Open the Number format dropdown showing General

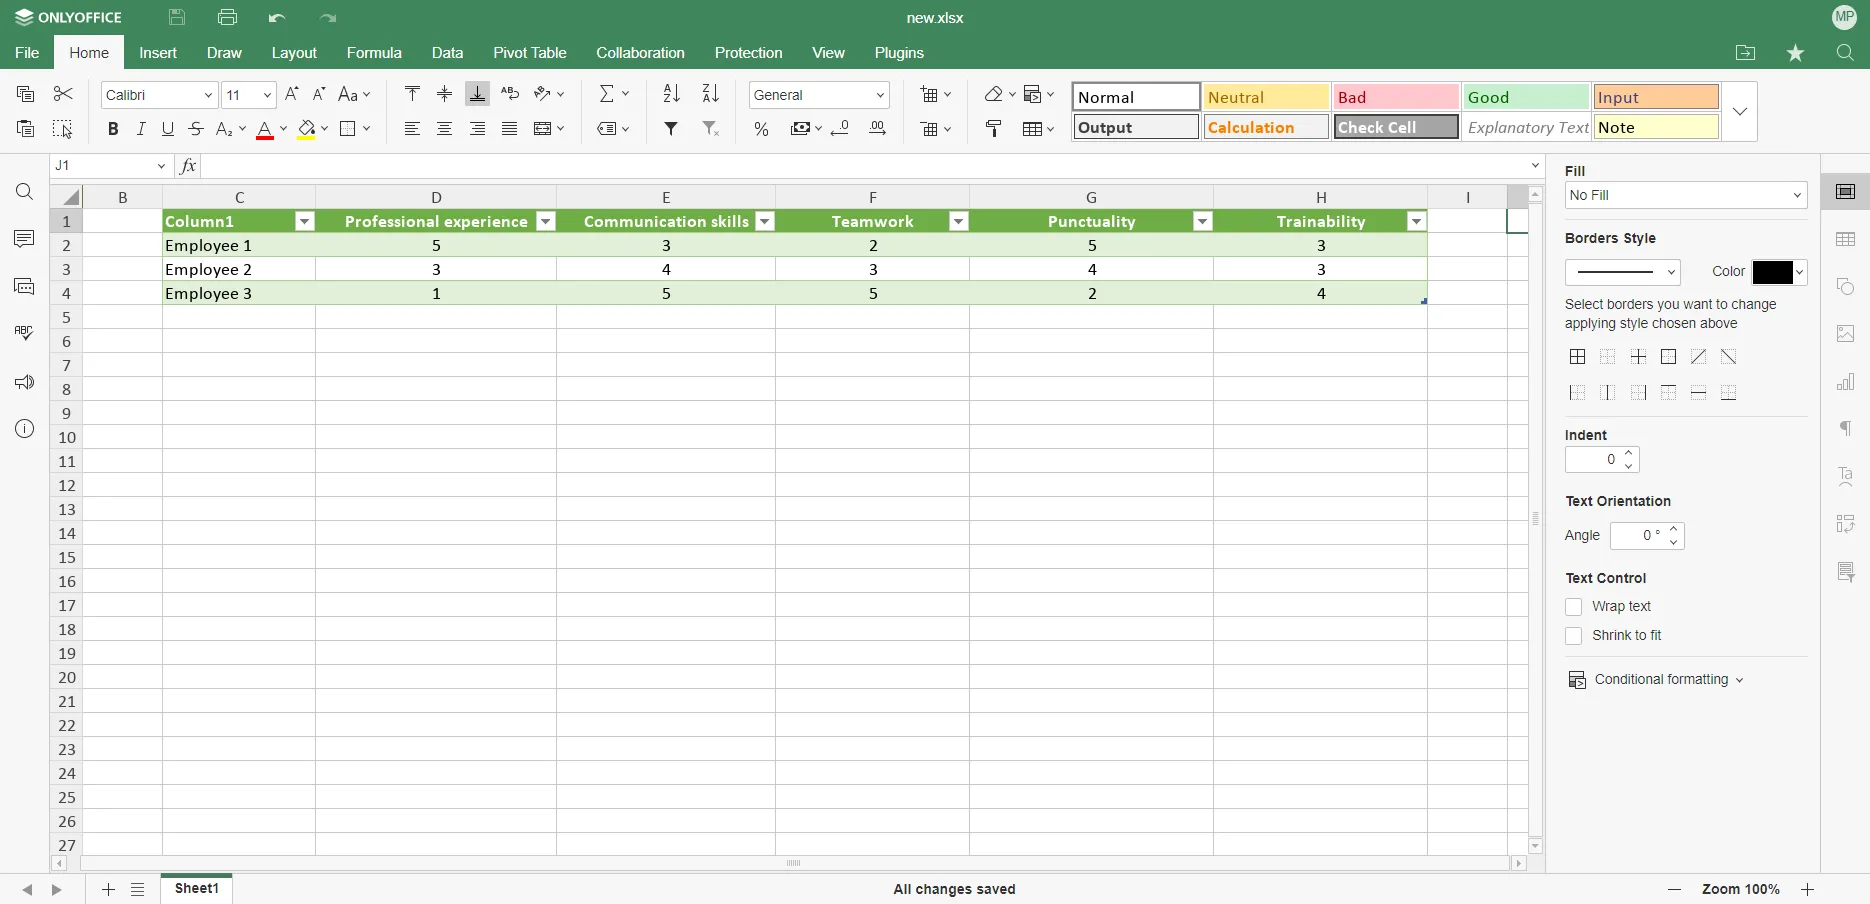pos(818,95)
